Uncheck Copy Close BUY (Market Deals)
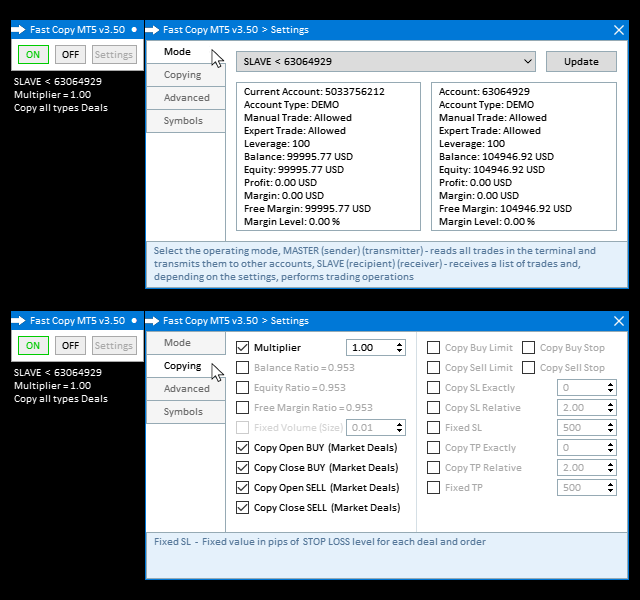The height and width of the screenshot is (600, 640). coord(242,468)
